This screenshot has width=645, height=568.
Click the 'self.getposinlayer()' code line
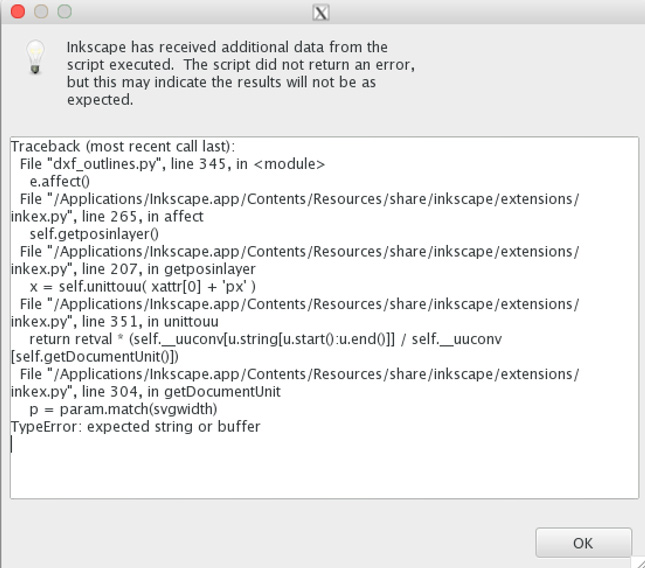[94, 234]
